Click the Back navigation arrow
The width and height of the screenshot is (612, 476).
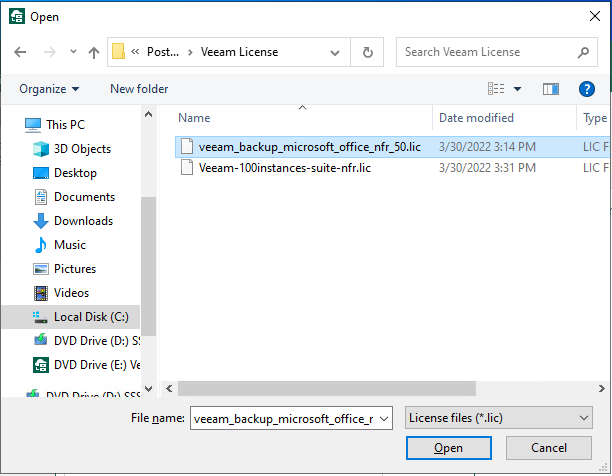click(20, 52)
